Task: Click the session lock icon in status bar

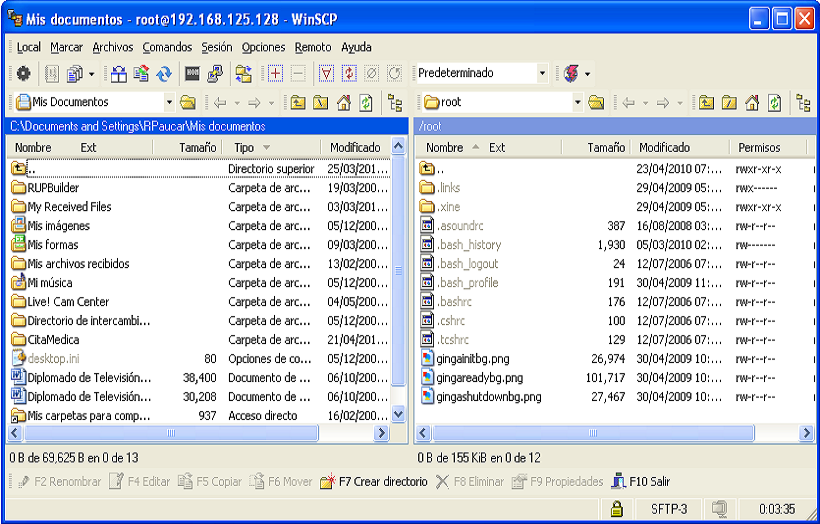Action: 617,508
